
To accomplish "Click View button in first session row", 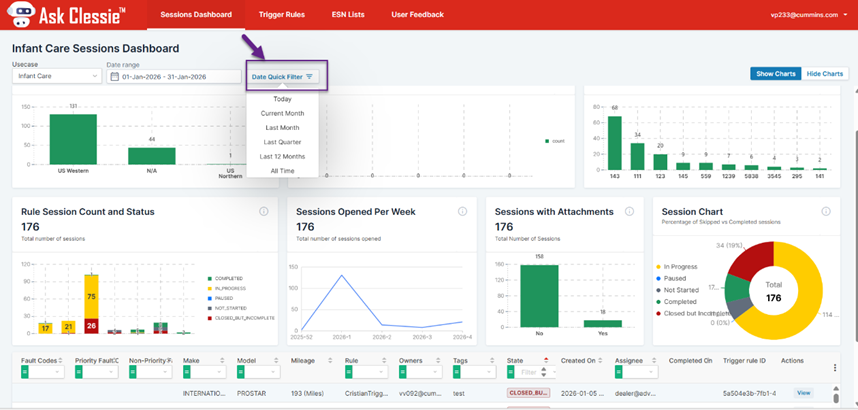I will (x=803, y=394).
